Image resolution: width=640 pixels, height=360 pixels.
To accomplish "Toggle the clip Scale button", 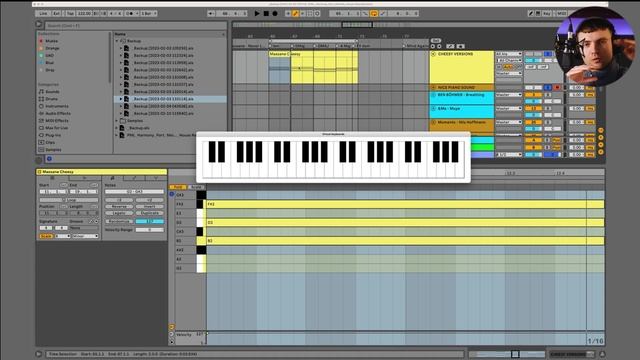I will [x=46, y=236].
